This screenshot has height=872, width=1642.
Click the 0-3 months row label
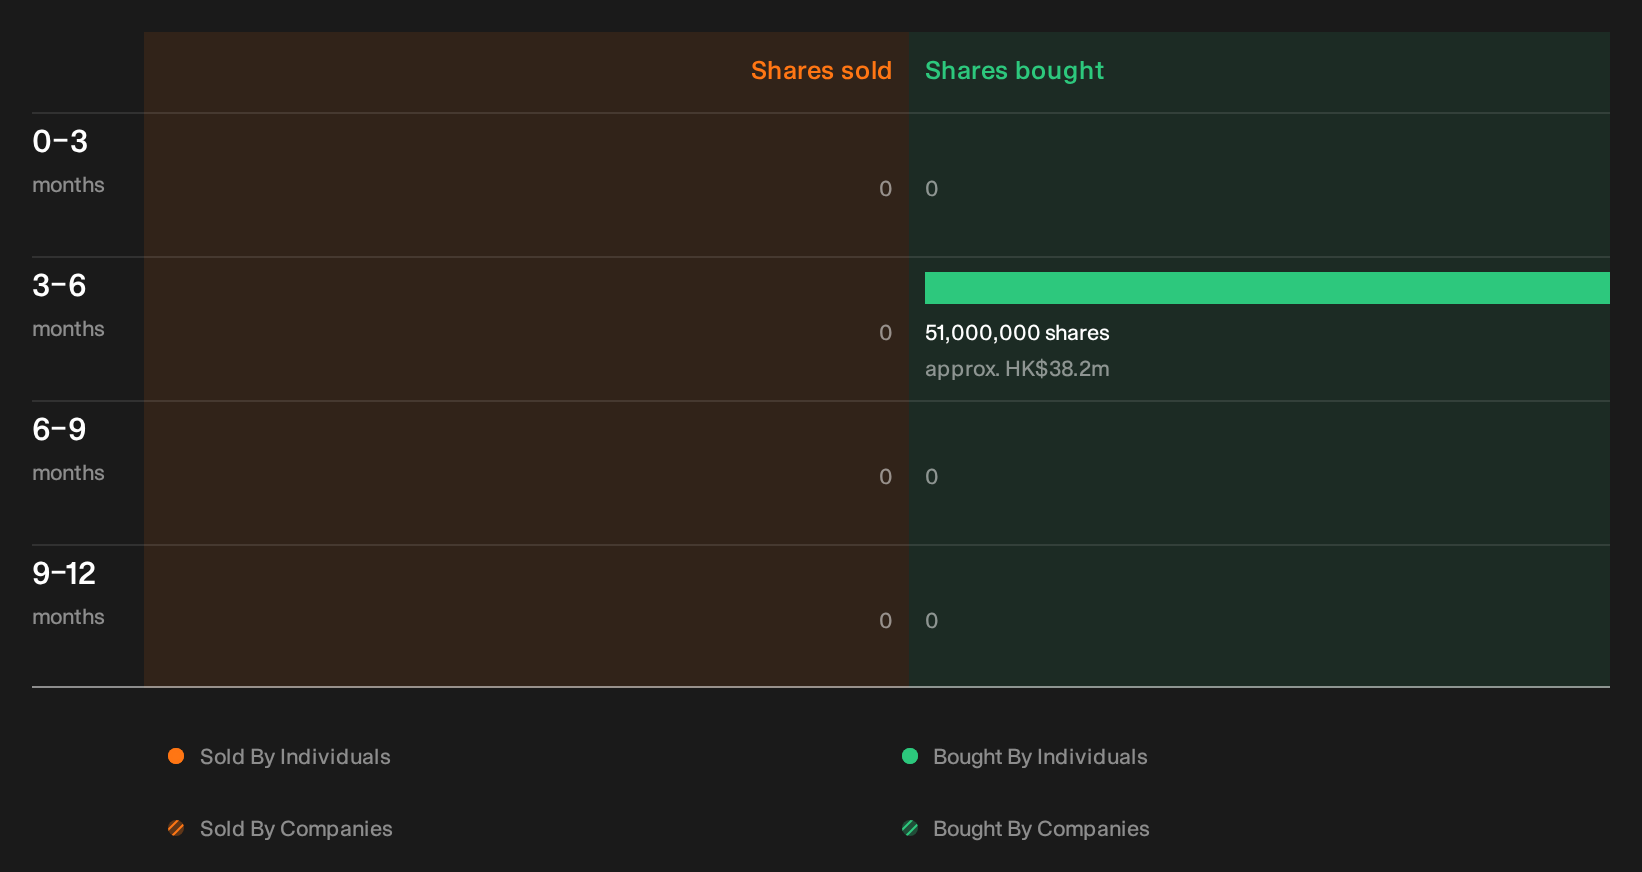68,162
